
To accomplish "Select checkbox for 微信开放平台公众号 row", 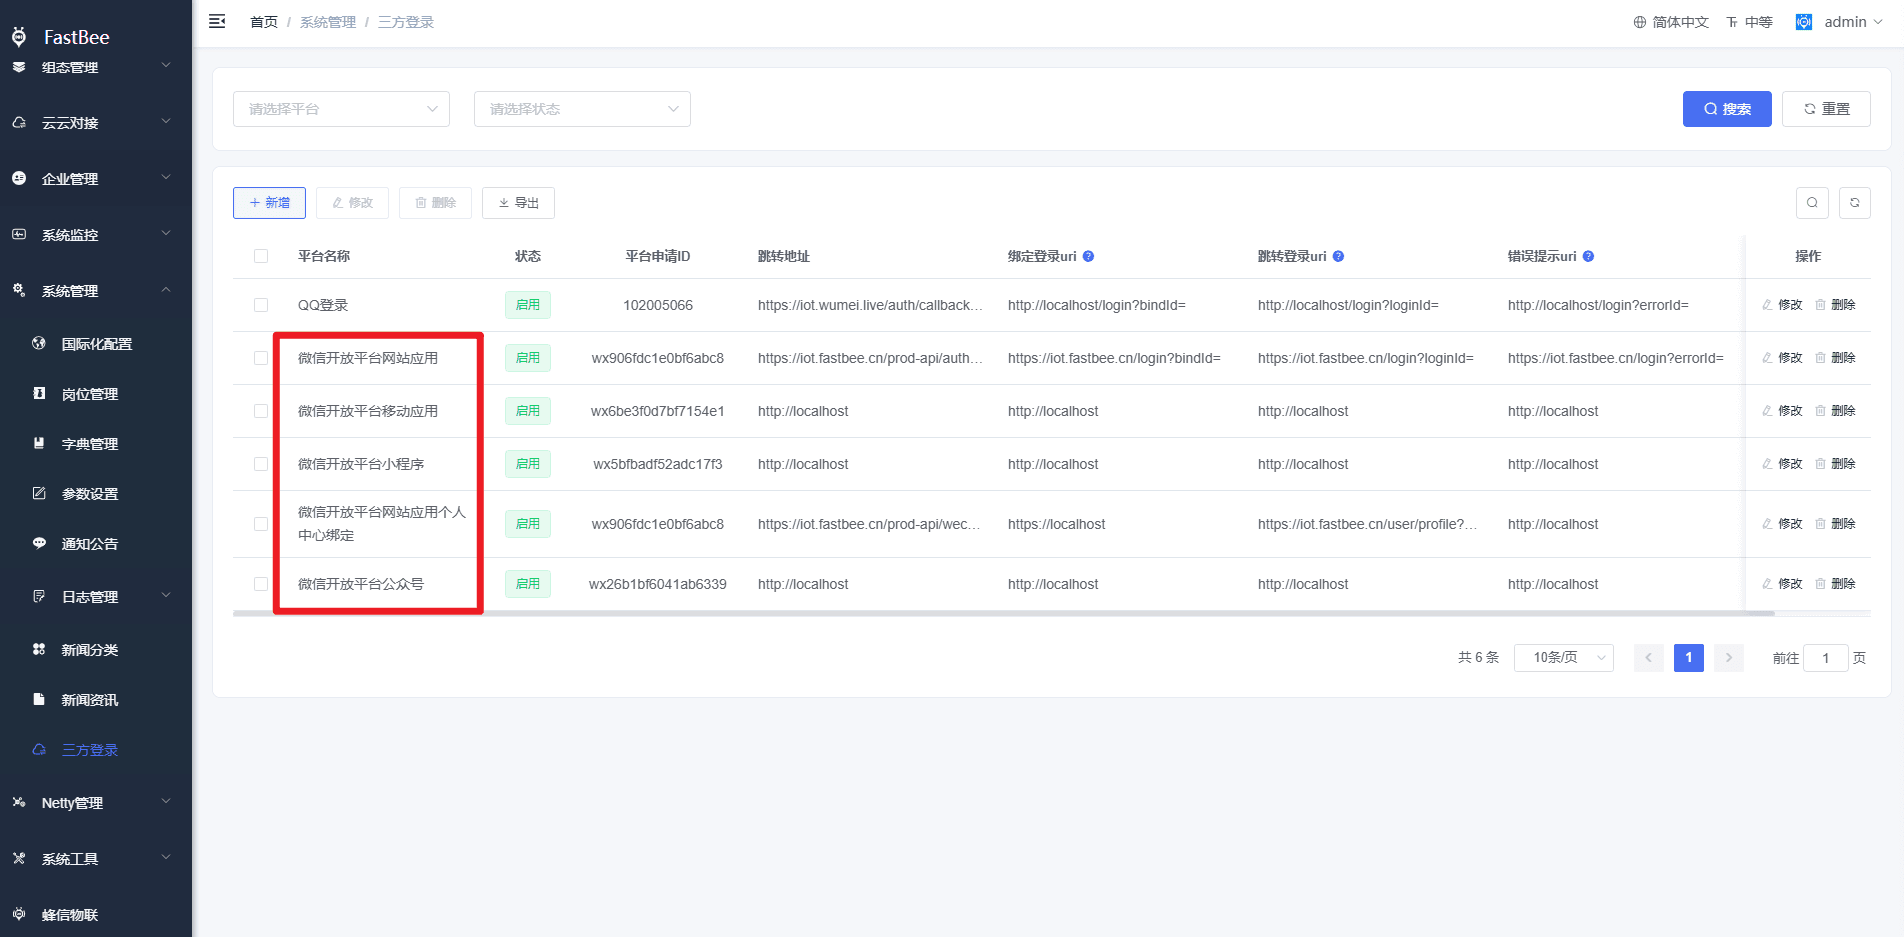I will pos(261,584).
